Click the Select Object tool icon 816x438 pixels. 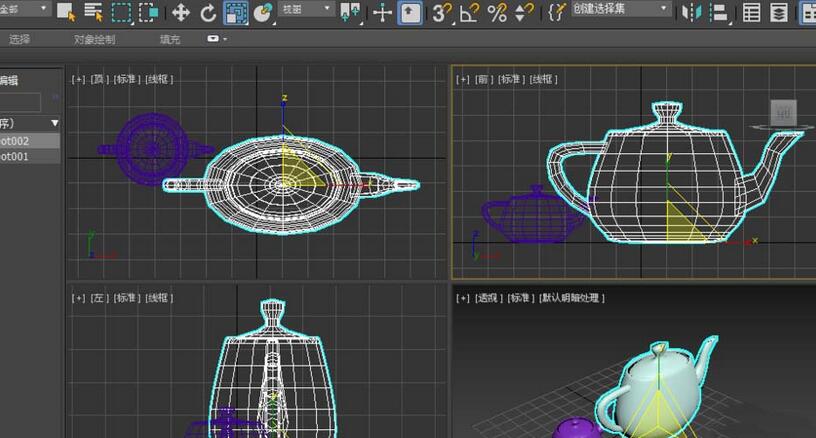(66, 12)
